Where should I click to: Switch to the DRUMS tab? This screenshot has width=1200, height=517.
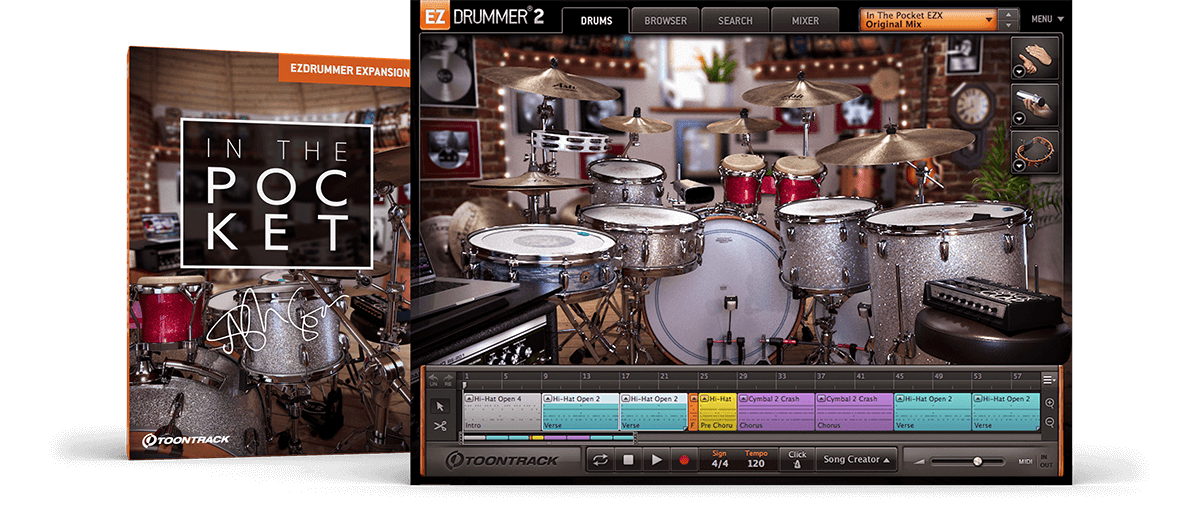(x=596, y=20)
